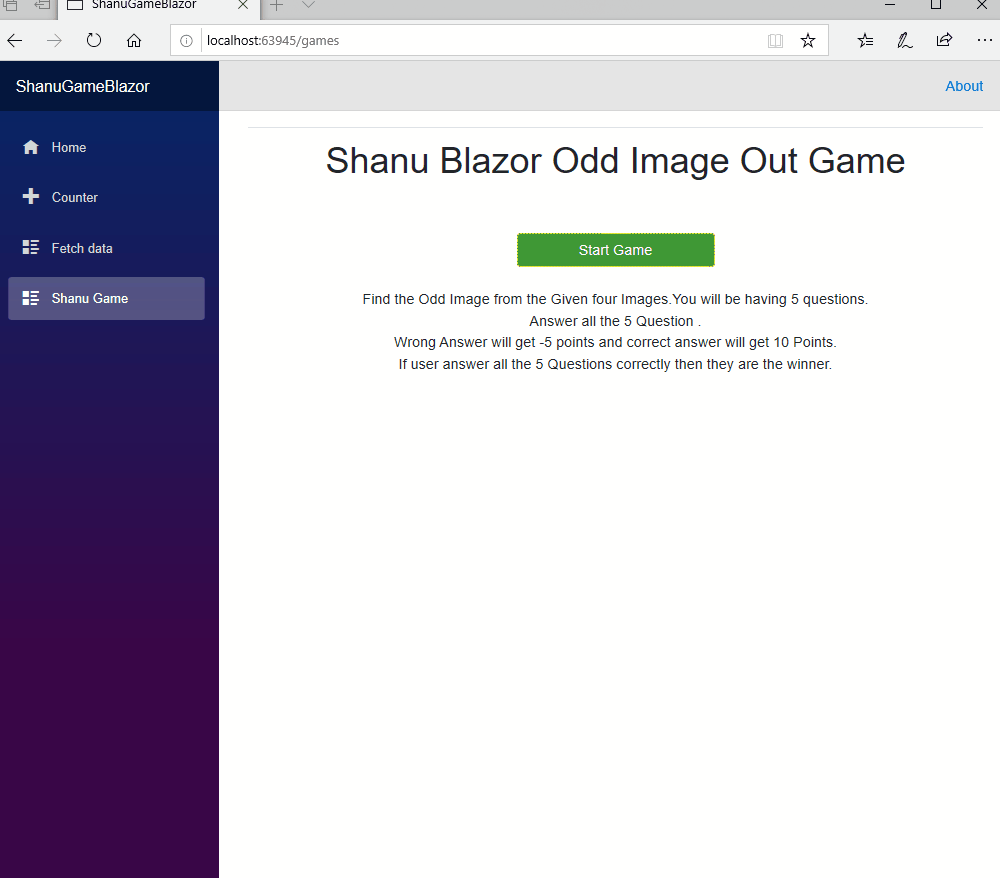Click the Shanu Blazor Odd Image Out Game heading
Screen dimensions: 1000x878
[615, 161]
